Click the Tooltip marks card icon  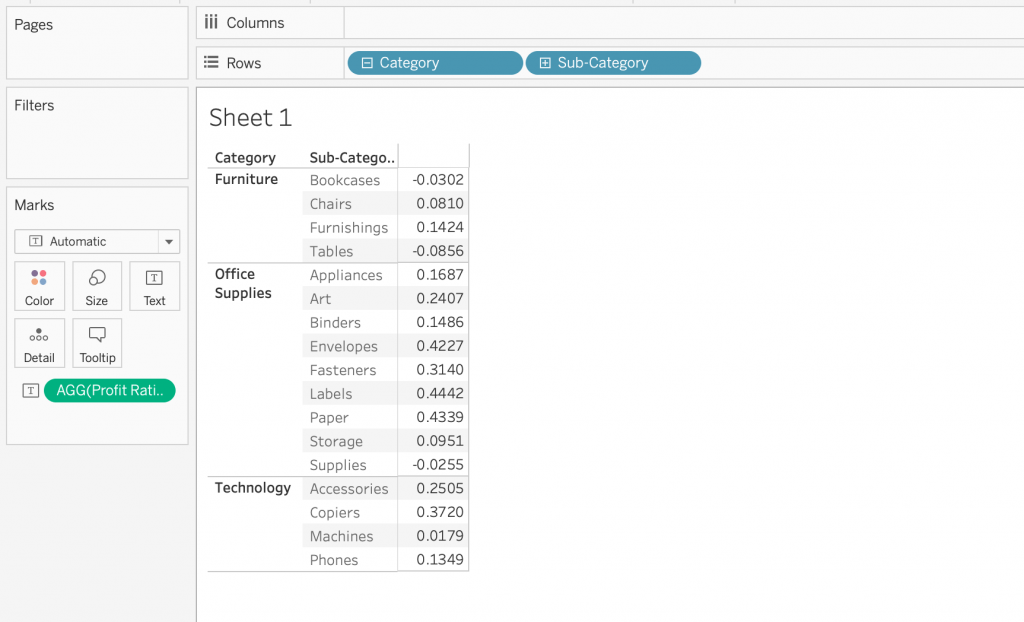coord(97,336)
